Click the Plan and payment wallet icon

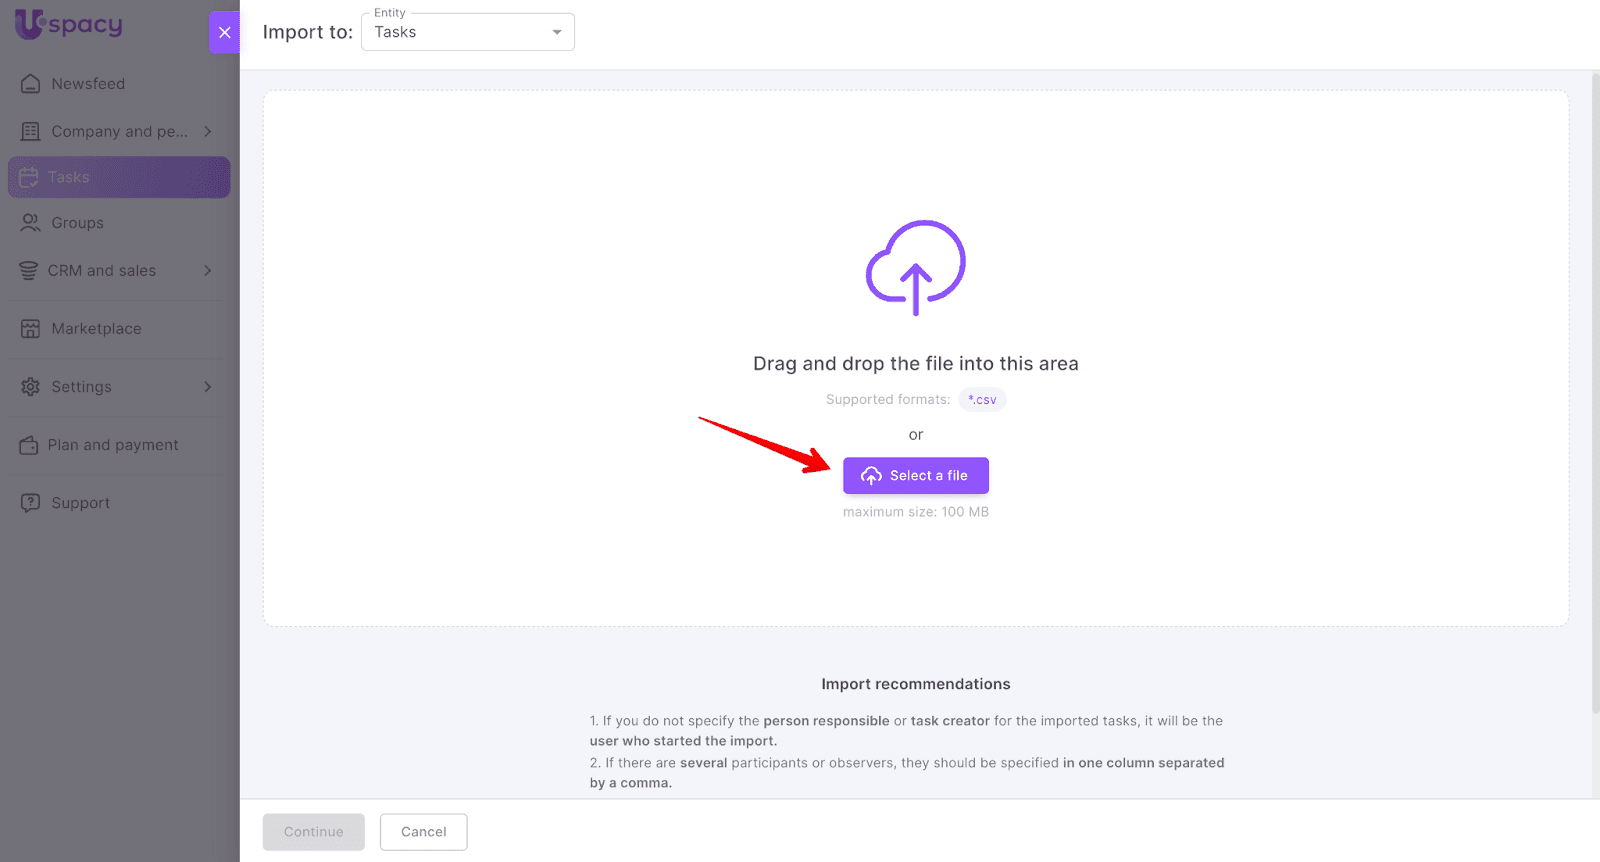coord(29,445)
